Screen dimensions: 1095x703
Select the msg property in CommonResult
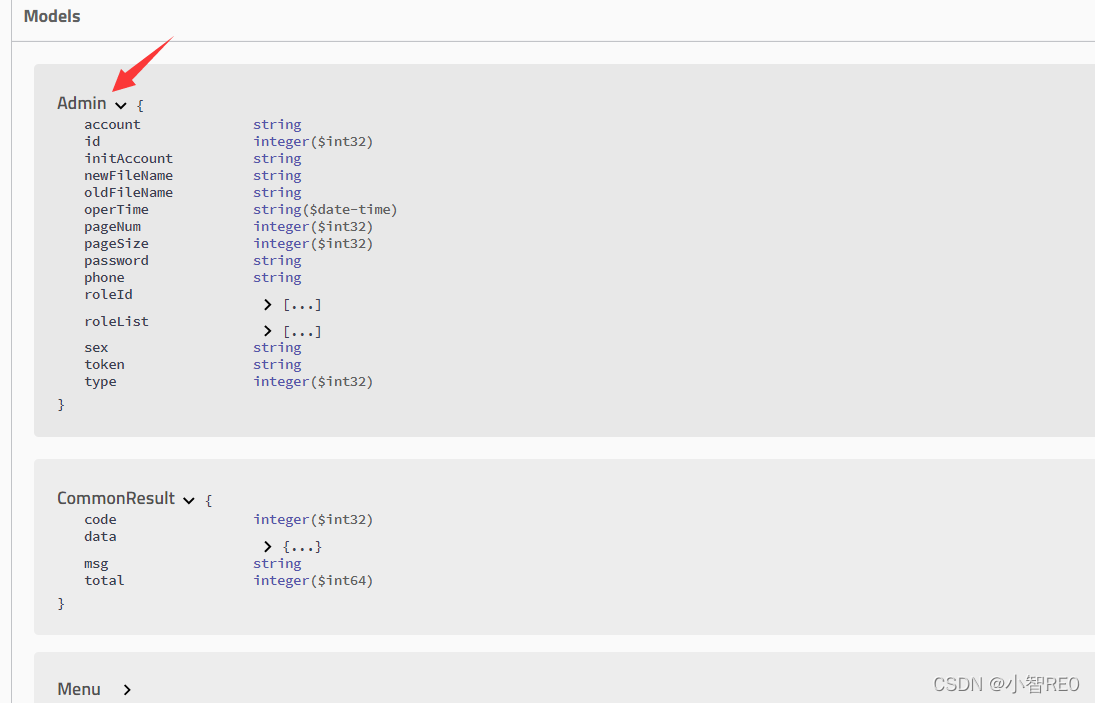[x=96, y=563]
